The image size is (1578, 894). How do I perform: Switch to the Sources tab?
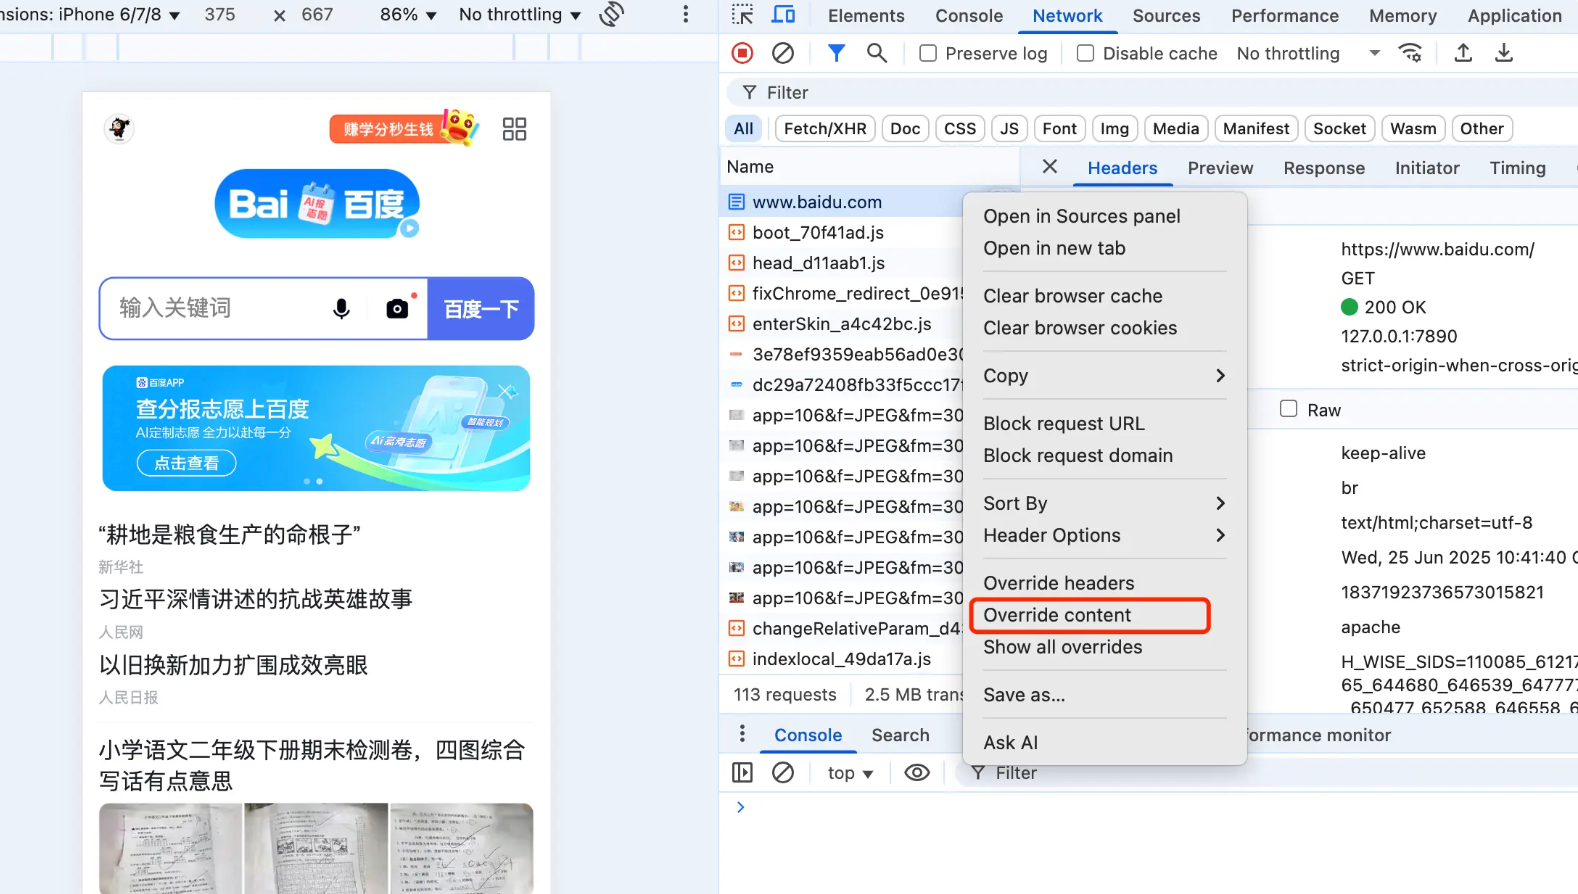[x=1166, y=16]
